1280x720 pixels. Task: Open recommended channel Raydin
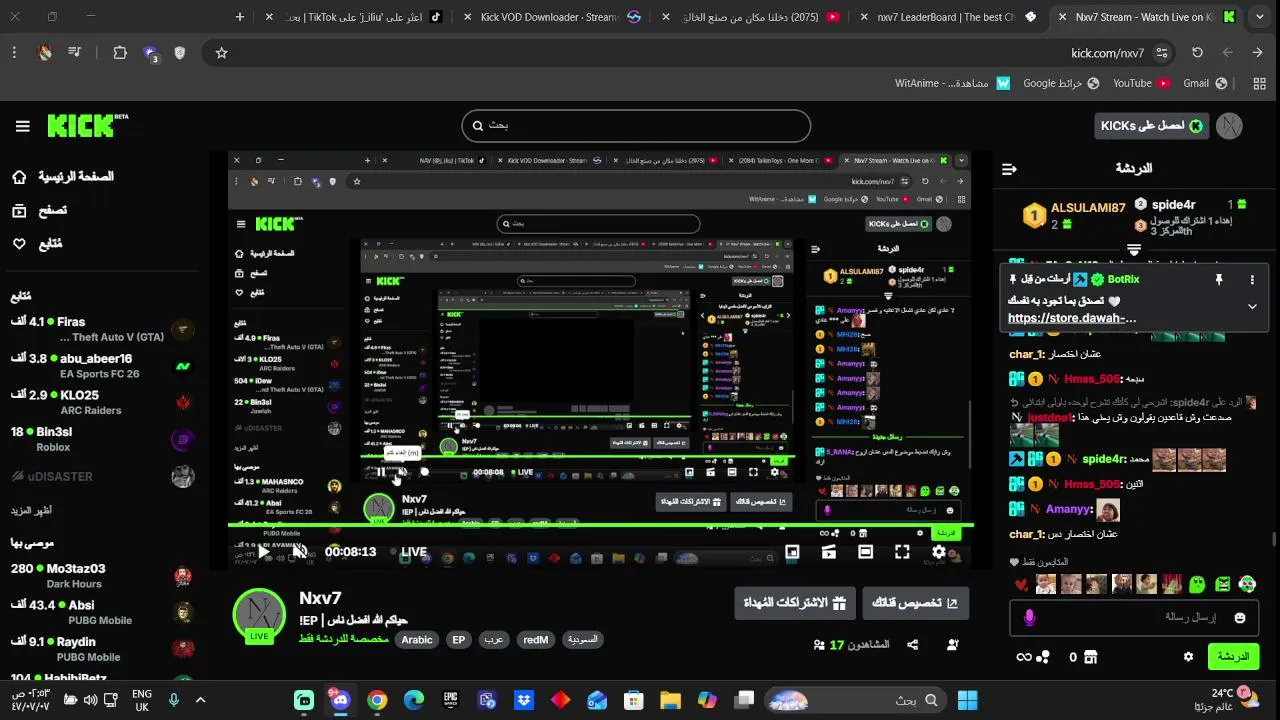pyautogui.click(x=100, y=649)
